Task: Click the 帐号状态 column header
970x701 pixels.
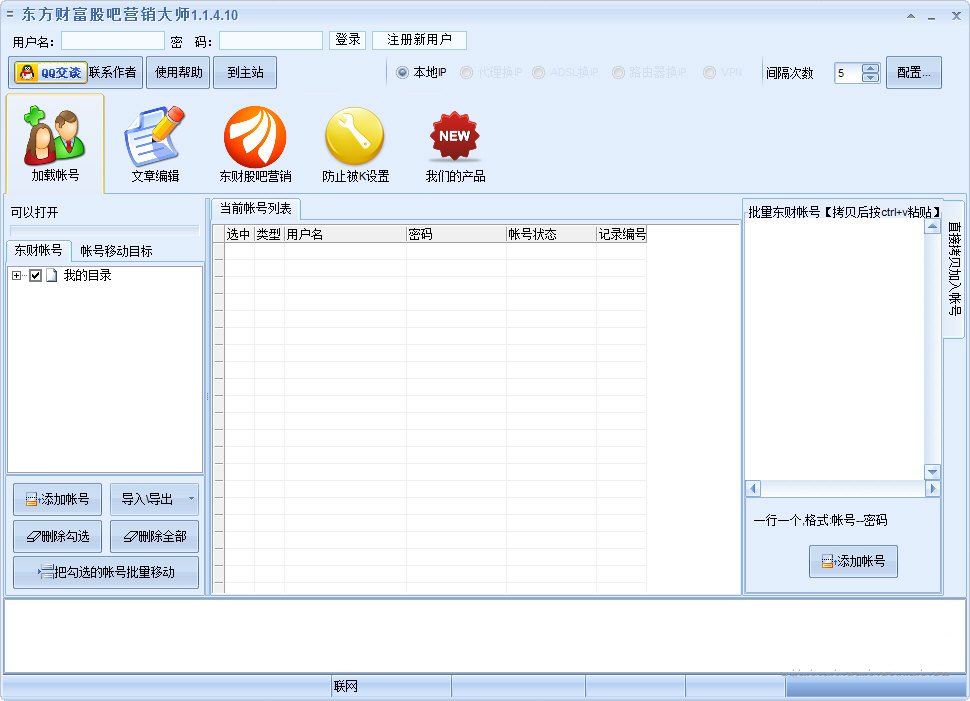Action: click(551, 234)
